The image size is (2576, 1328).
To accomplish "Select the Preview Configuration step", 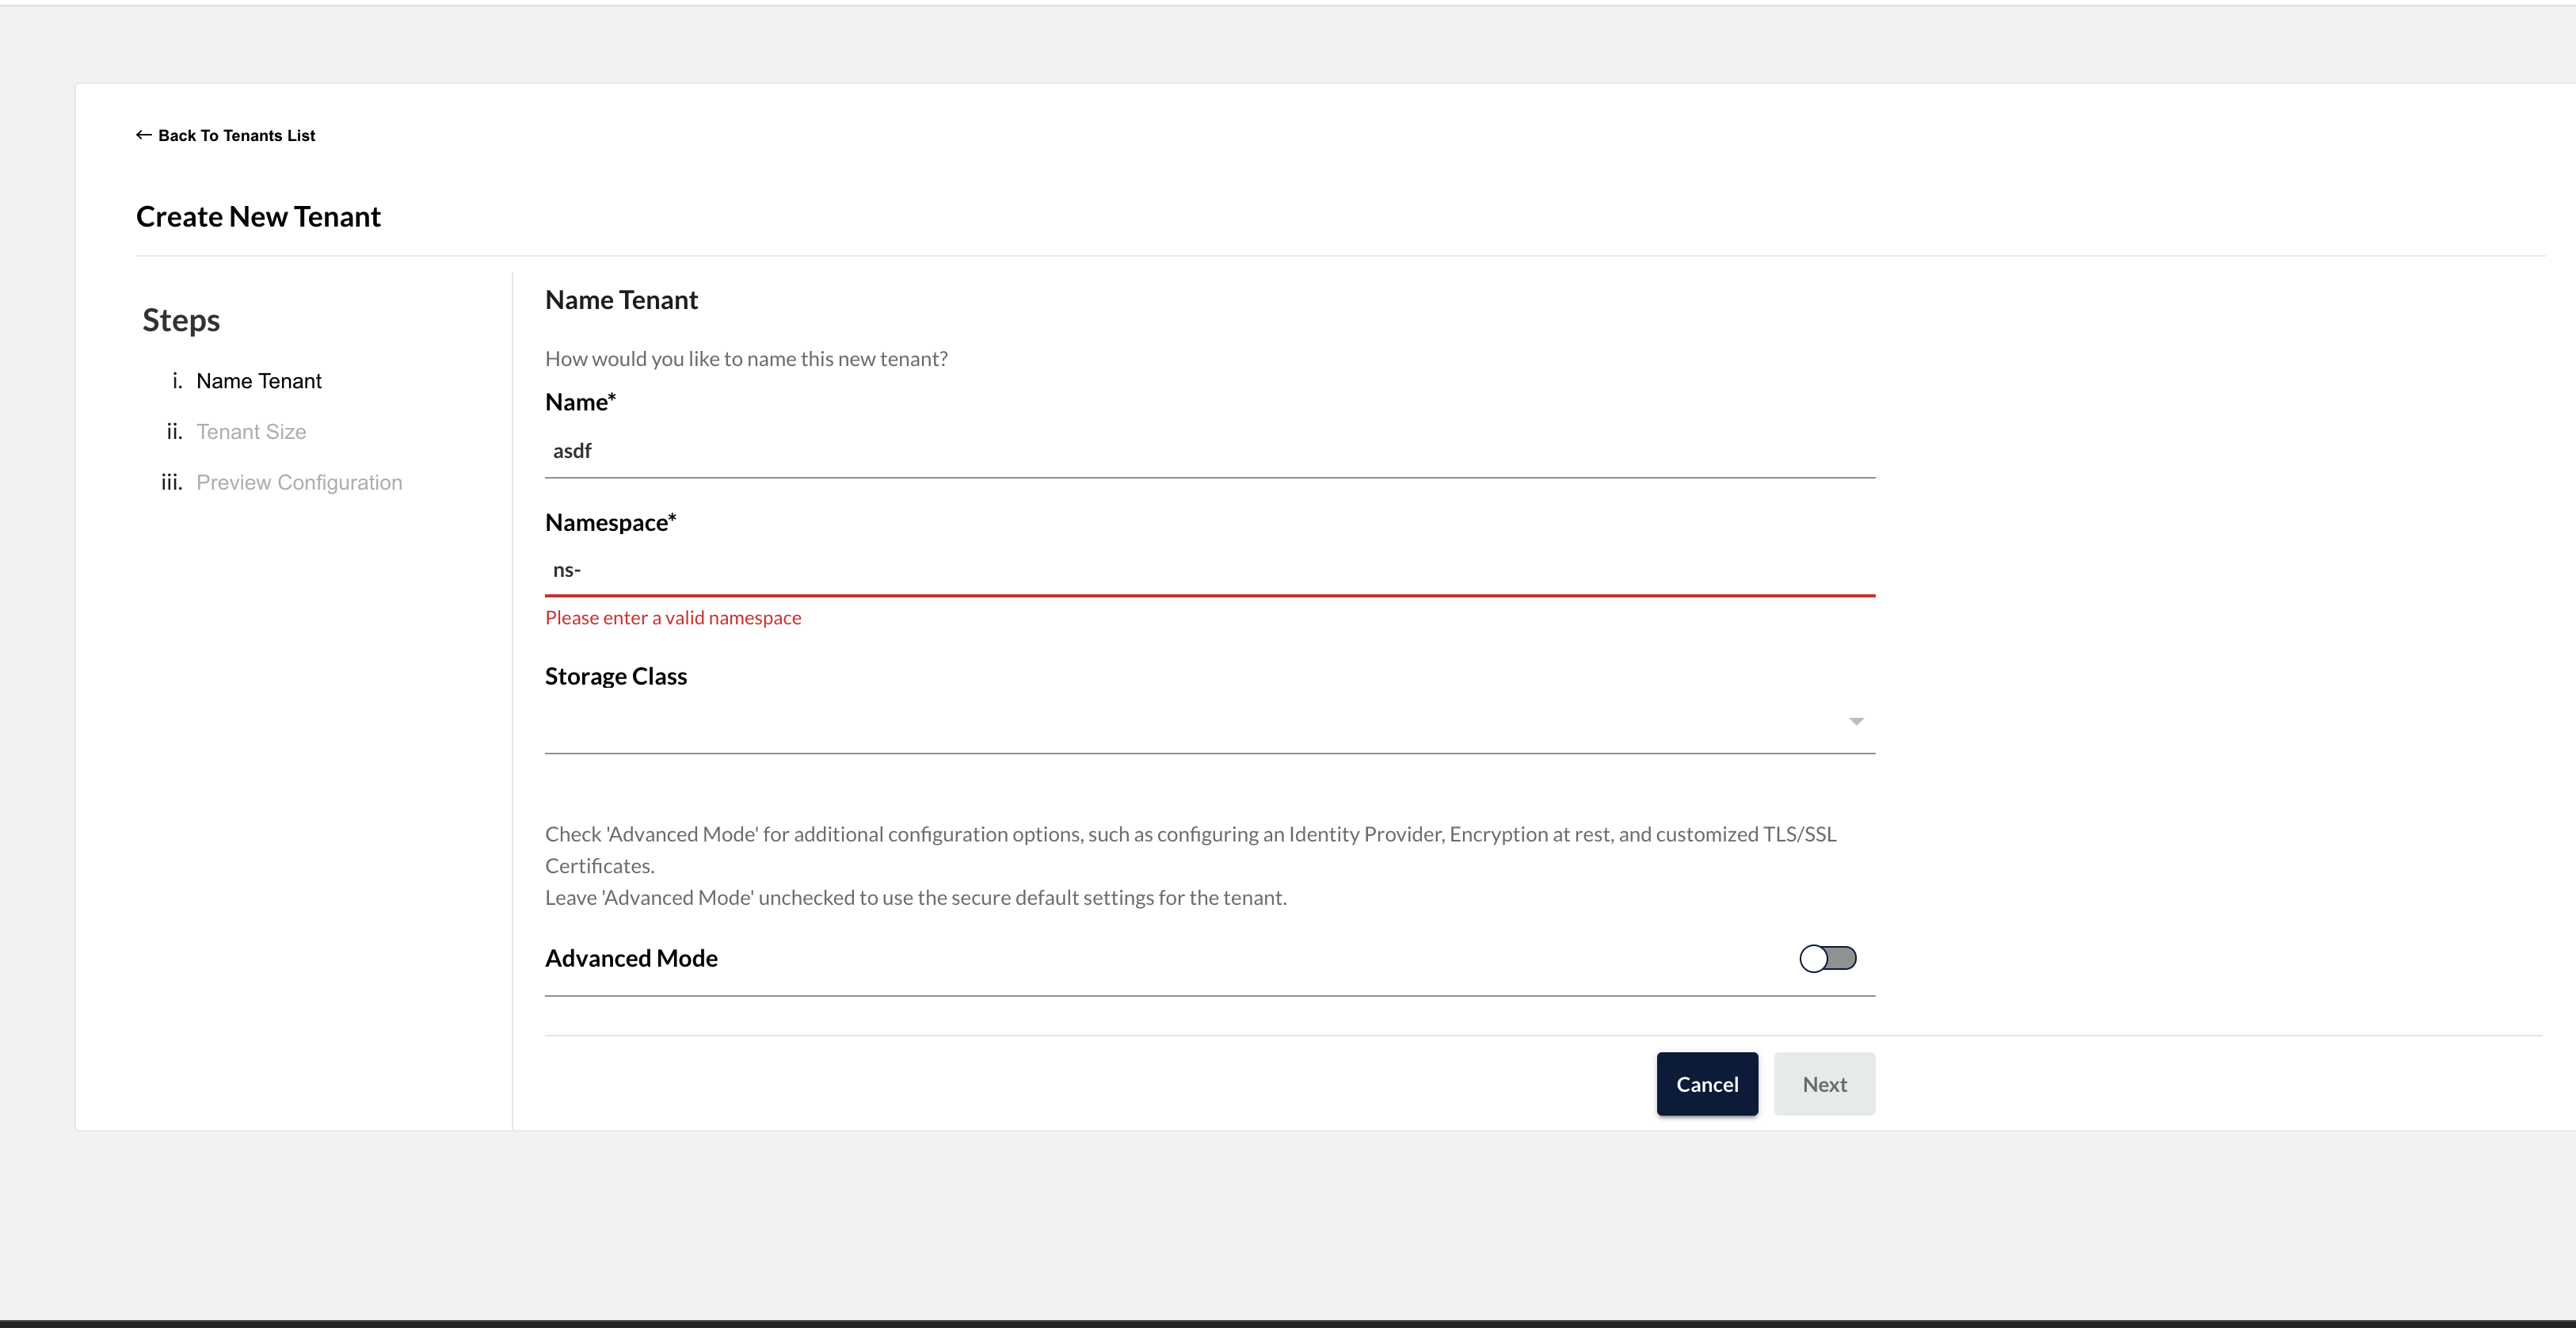I will pyautogui.click(x=299, y=483).
